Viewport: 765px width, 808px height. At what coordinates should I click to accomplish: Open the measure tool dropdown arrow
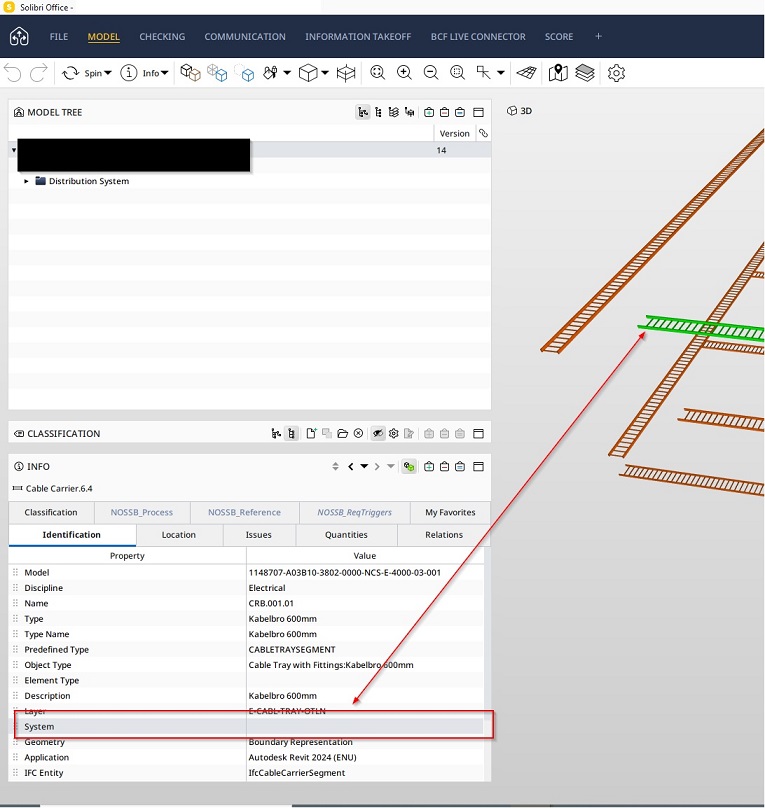pos(501,73)
